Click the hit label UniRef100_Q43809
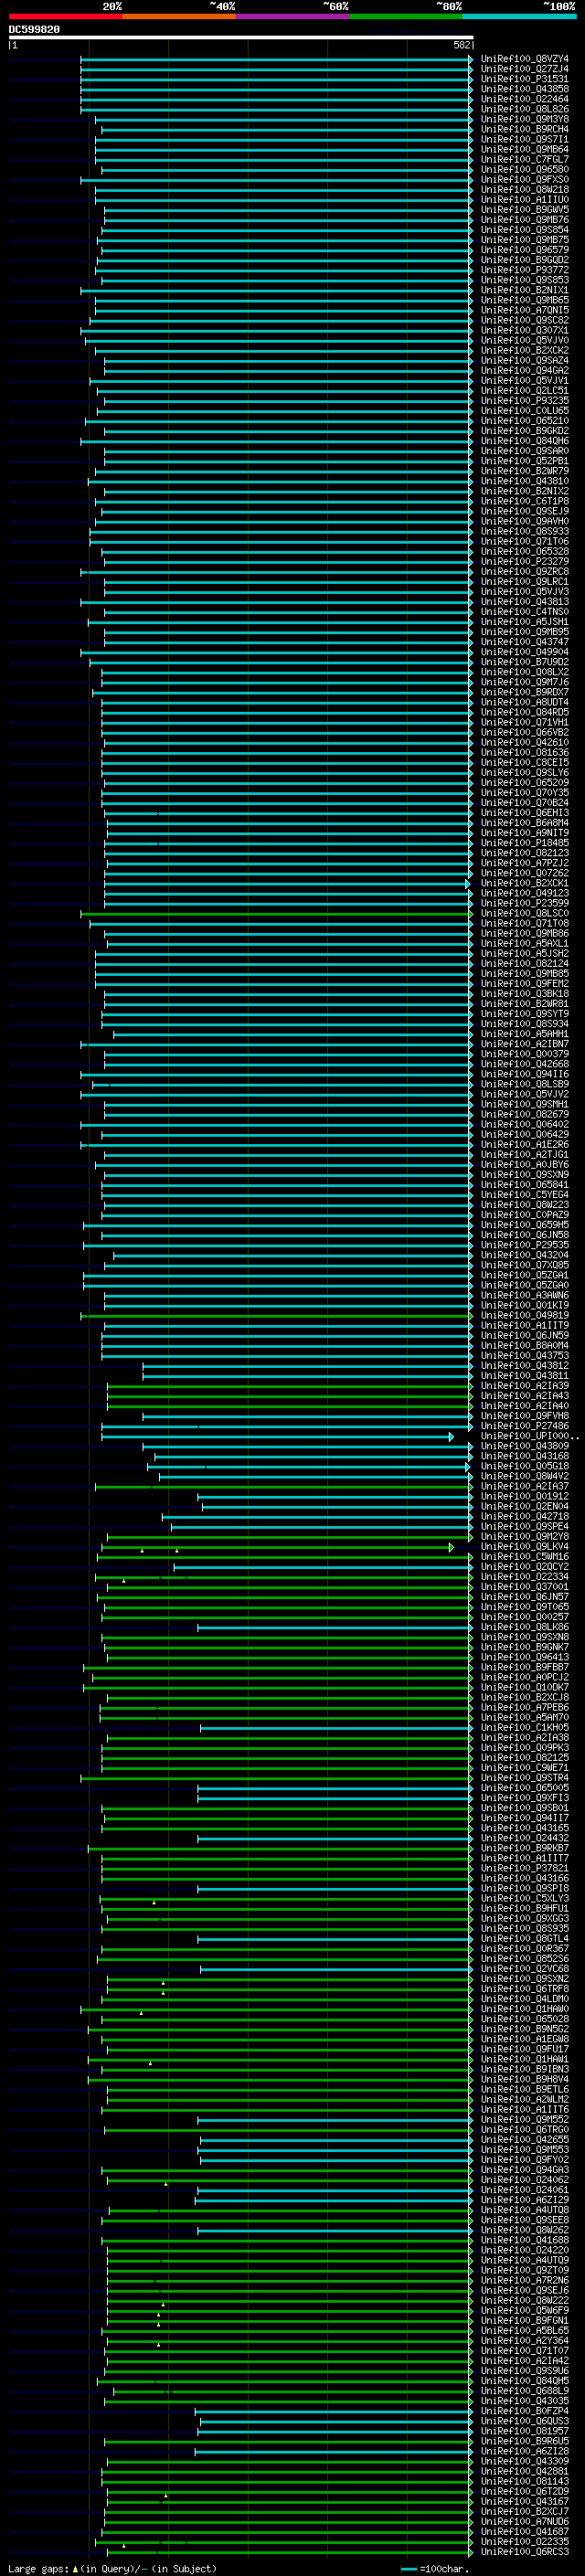585x2576 pixels. (x=524, y=1446)
